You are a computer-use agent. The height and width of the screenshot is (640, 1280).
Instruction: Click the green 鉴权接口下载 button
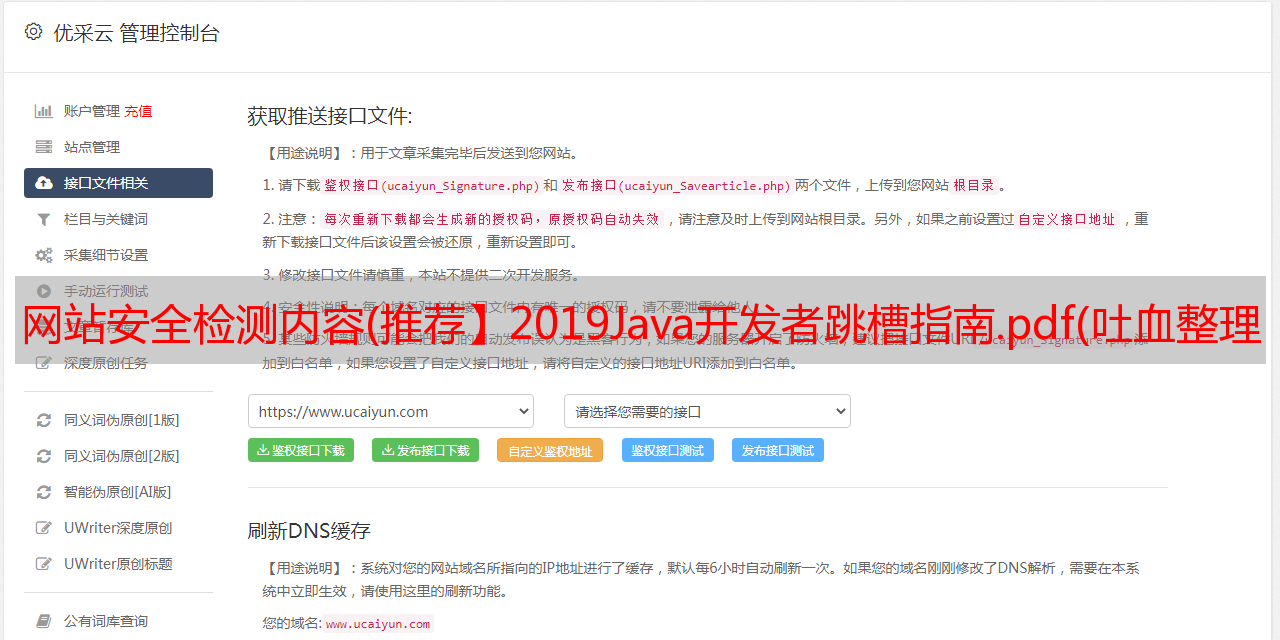pos(301,450)
